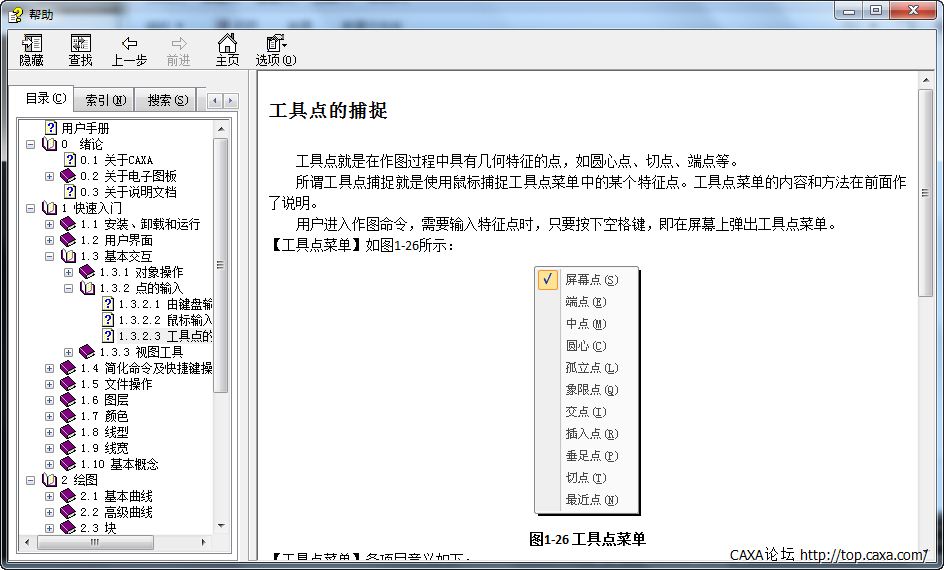Click the content pane scroll-up arrow
This screenshot has height=570, width=944.
tap(926, 79)
